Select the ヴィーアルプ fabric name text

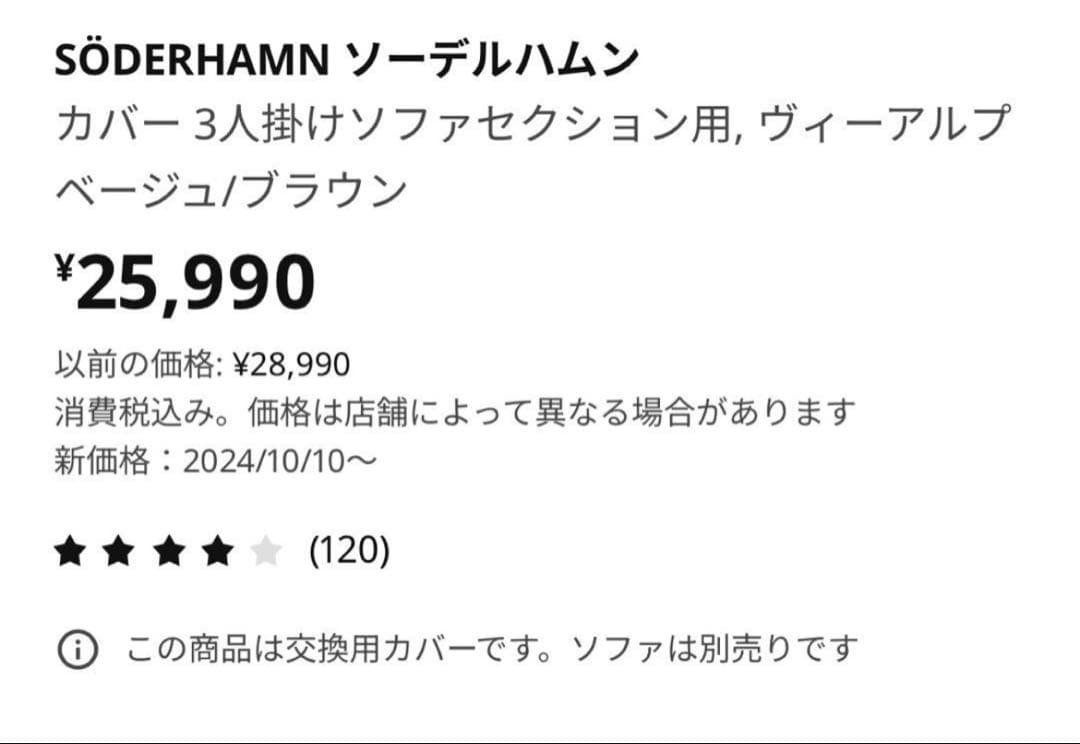click(x=883, y=127)
